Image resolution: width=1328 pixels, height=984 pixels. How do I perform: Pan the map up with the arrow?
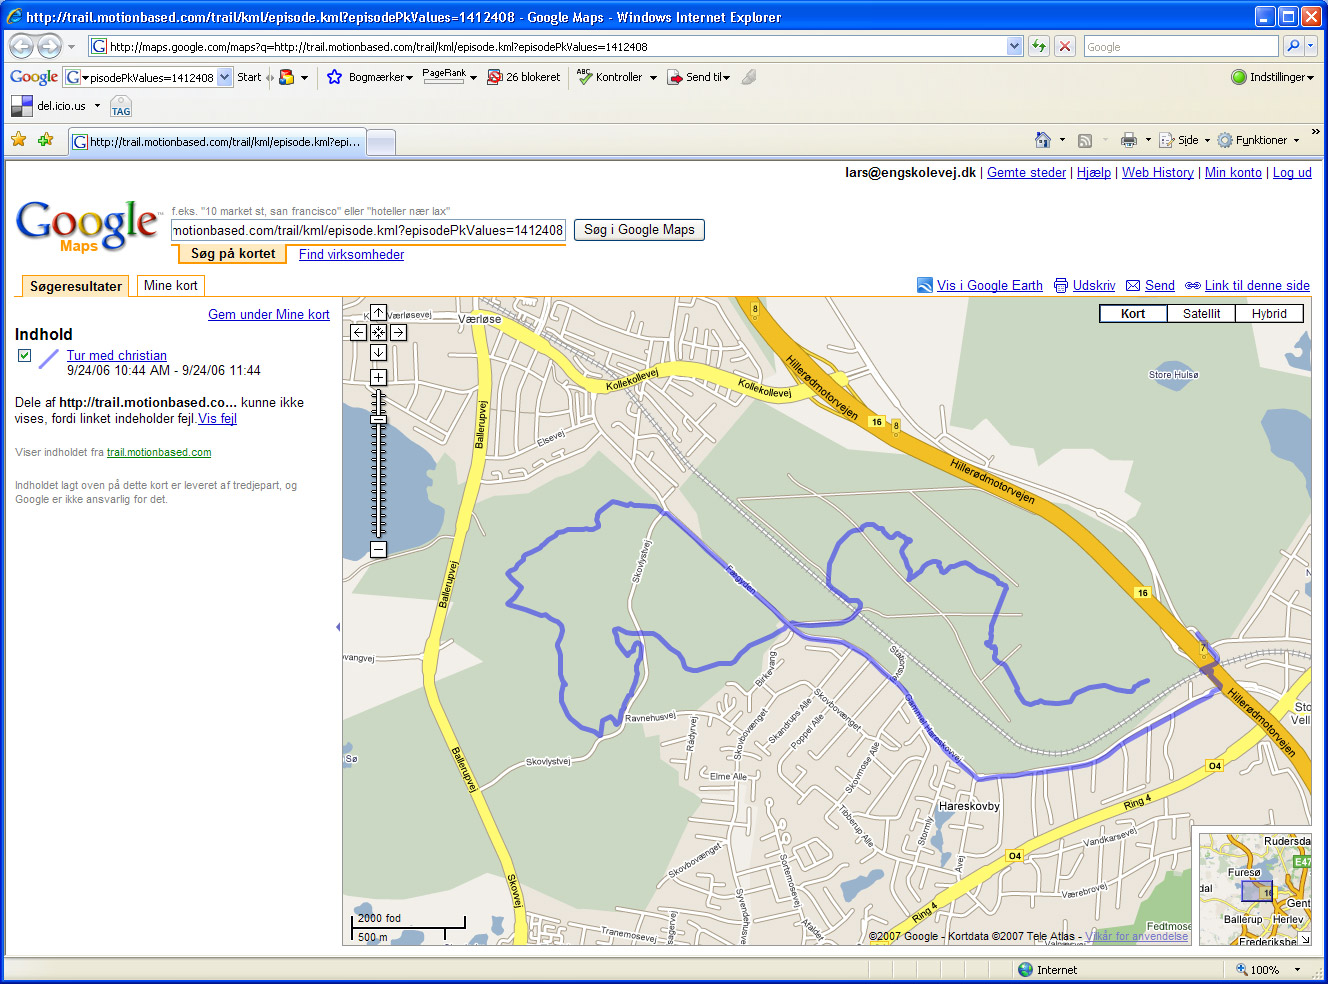[378, 313]
